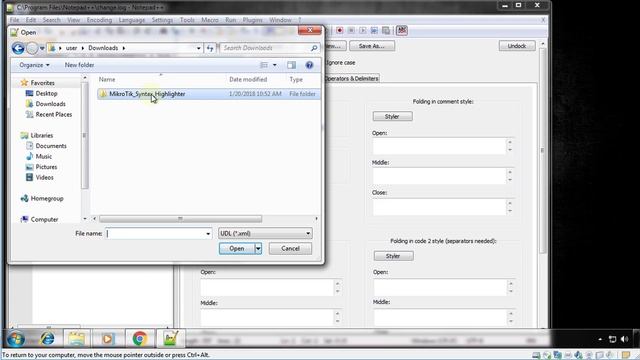Open dialog help icon

pyautogui.click(x=309, y=65)
